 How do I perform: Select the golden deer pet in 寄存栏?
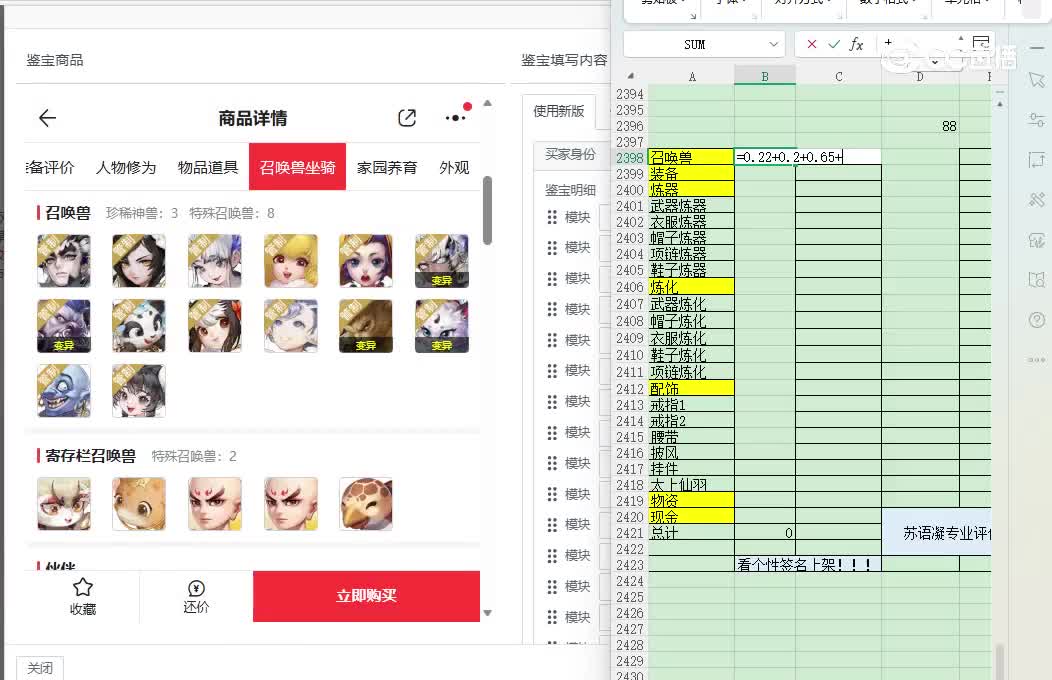coord(139,504)
